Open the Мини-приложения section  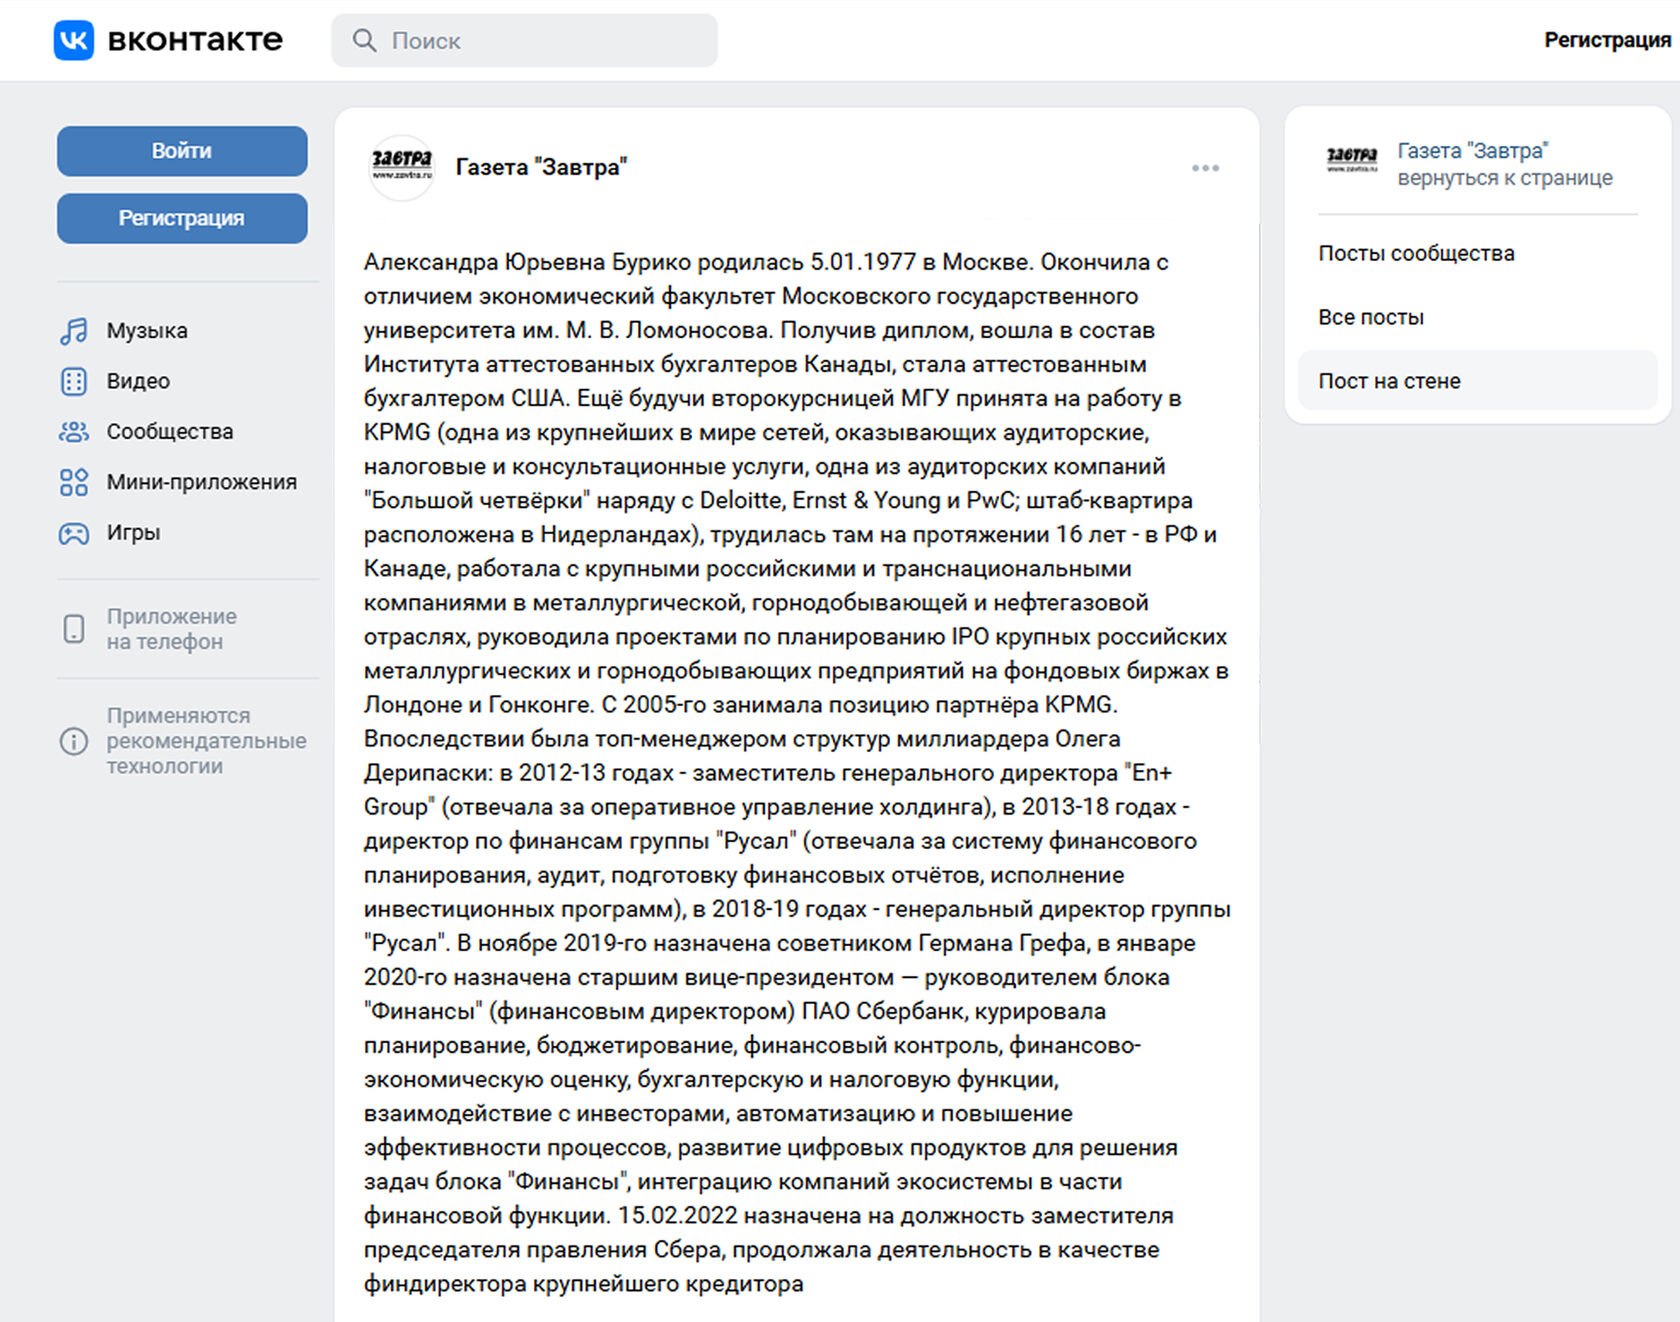pos(202,482)
